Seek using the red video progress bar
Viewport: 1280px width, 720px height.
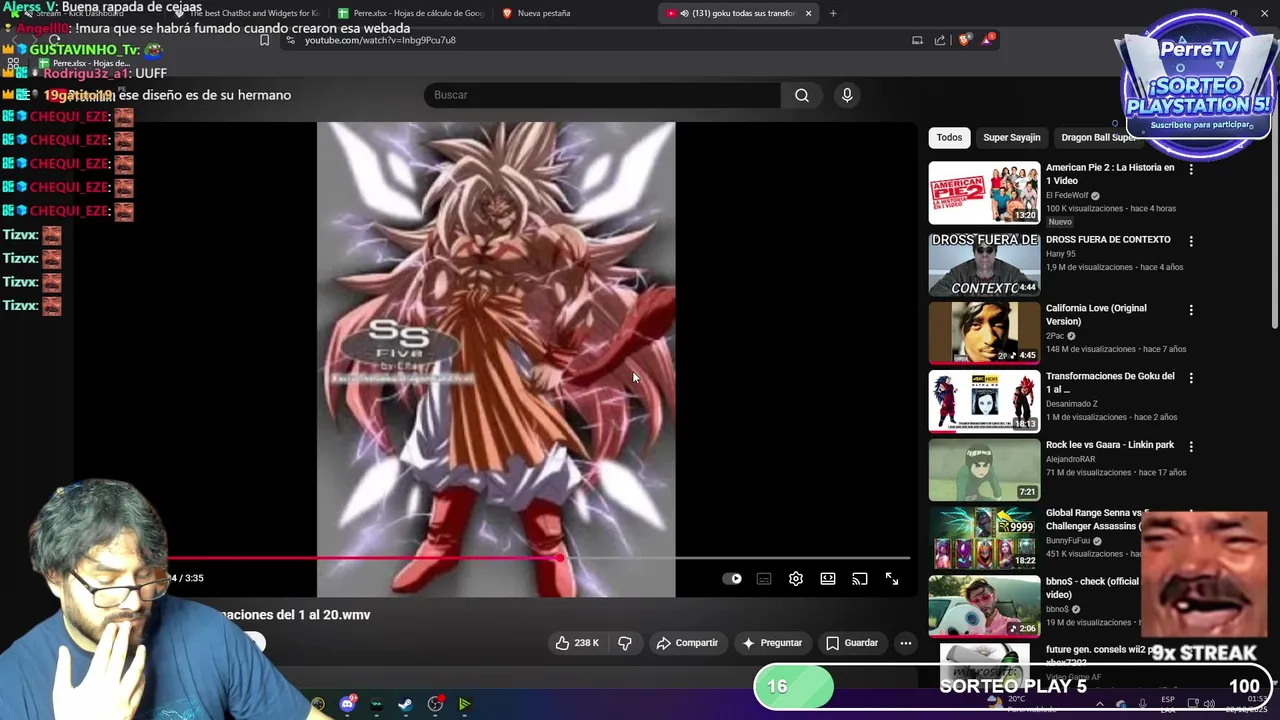pyautogui.click(x=539, y=558)
